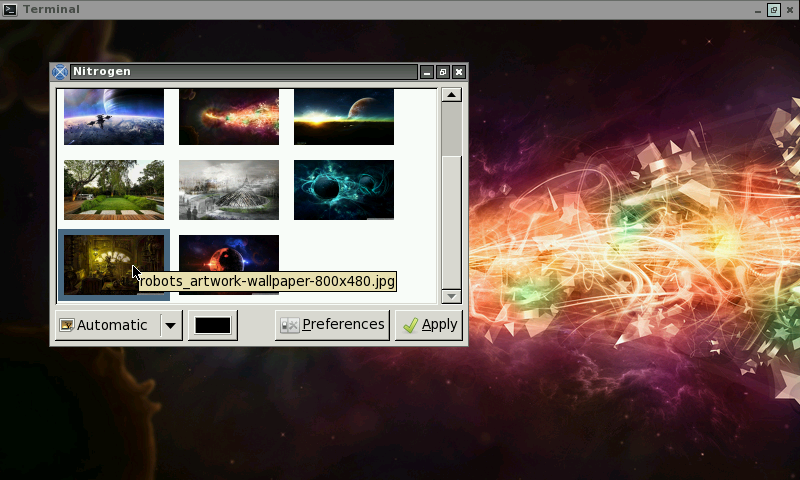Pick the sunrise horizon with planet thumbnail

344,117
